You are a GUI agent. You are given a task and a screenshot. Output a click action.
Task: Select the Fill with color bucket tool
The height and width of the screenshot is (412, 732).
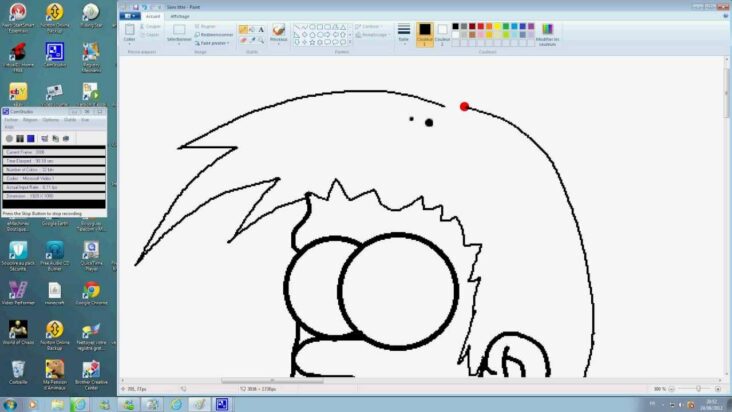pyautogui.click(x=252, y=30)
